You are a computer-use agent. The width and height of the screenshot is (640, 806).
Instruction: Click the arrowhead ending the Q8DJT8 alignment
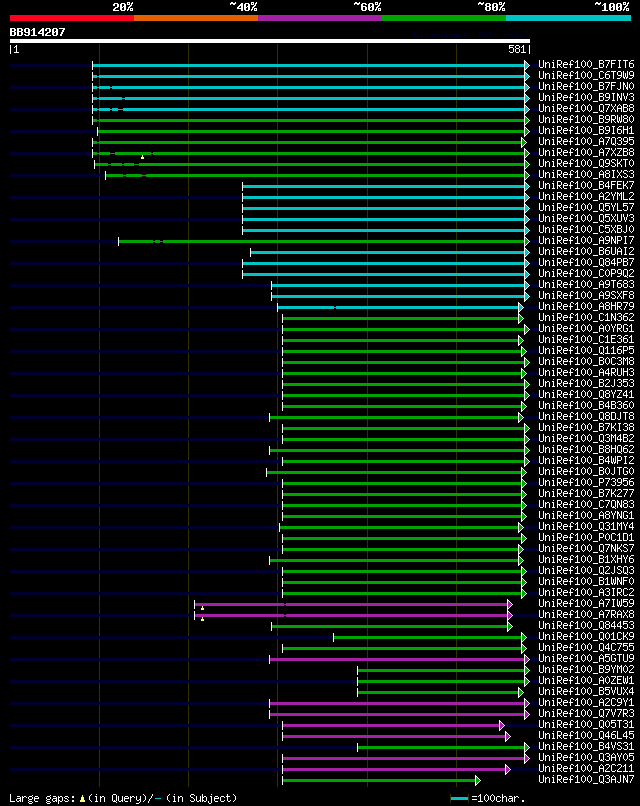click(x=521, y=417)
